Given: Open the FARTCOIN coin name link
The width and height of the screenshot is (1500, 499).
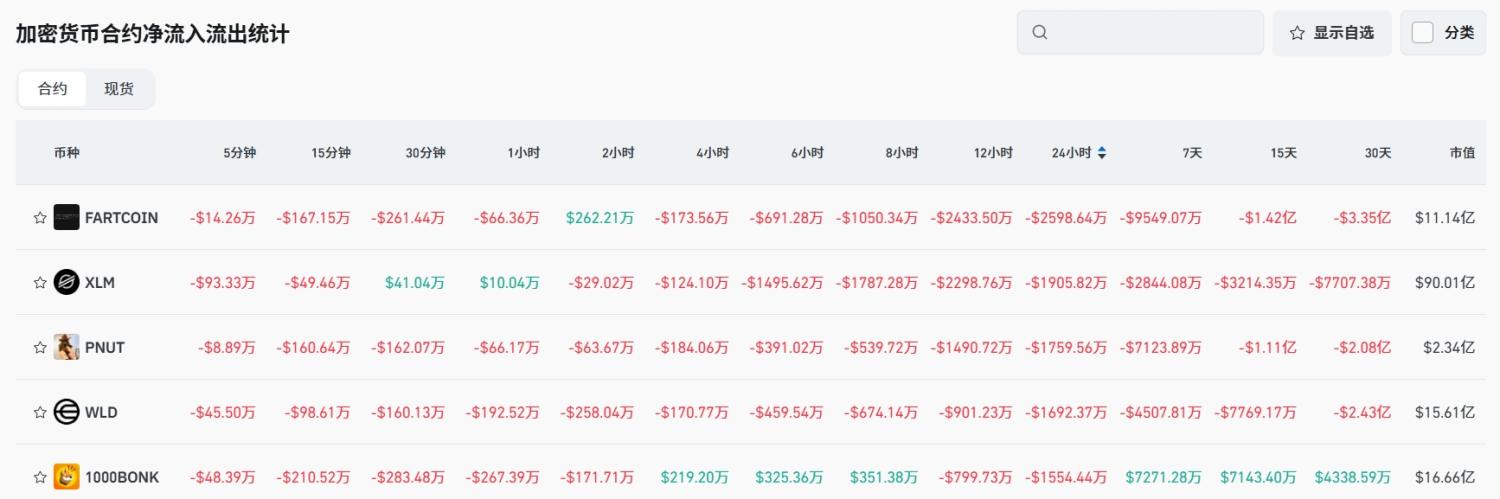Looking at the screenshot, I should (121, 217).
